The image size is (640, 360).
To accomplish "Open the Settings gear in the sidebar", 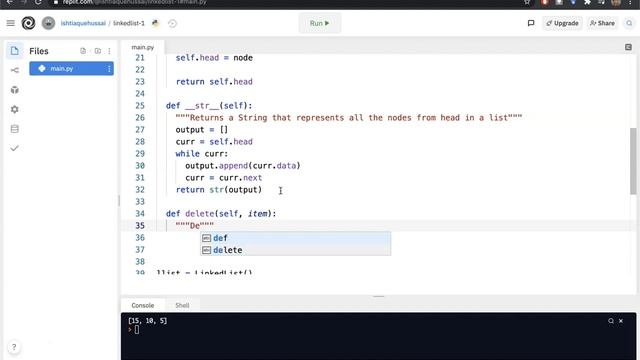I will [x=15, y=109].
